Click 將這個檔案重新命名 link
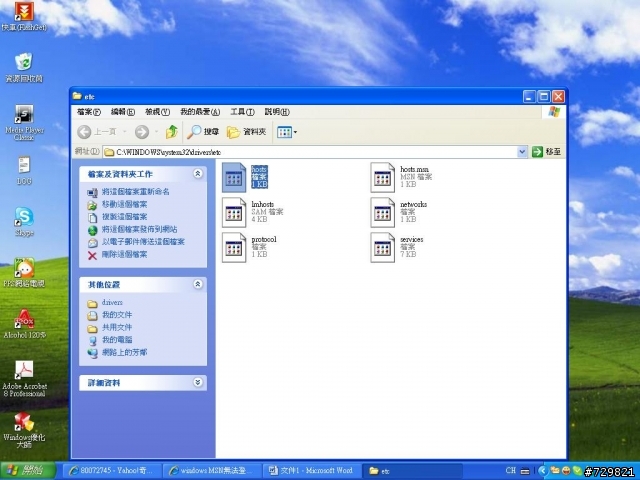Image resolution: width=640 pixels, height=480 pixels. click(135, 192)
